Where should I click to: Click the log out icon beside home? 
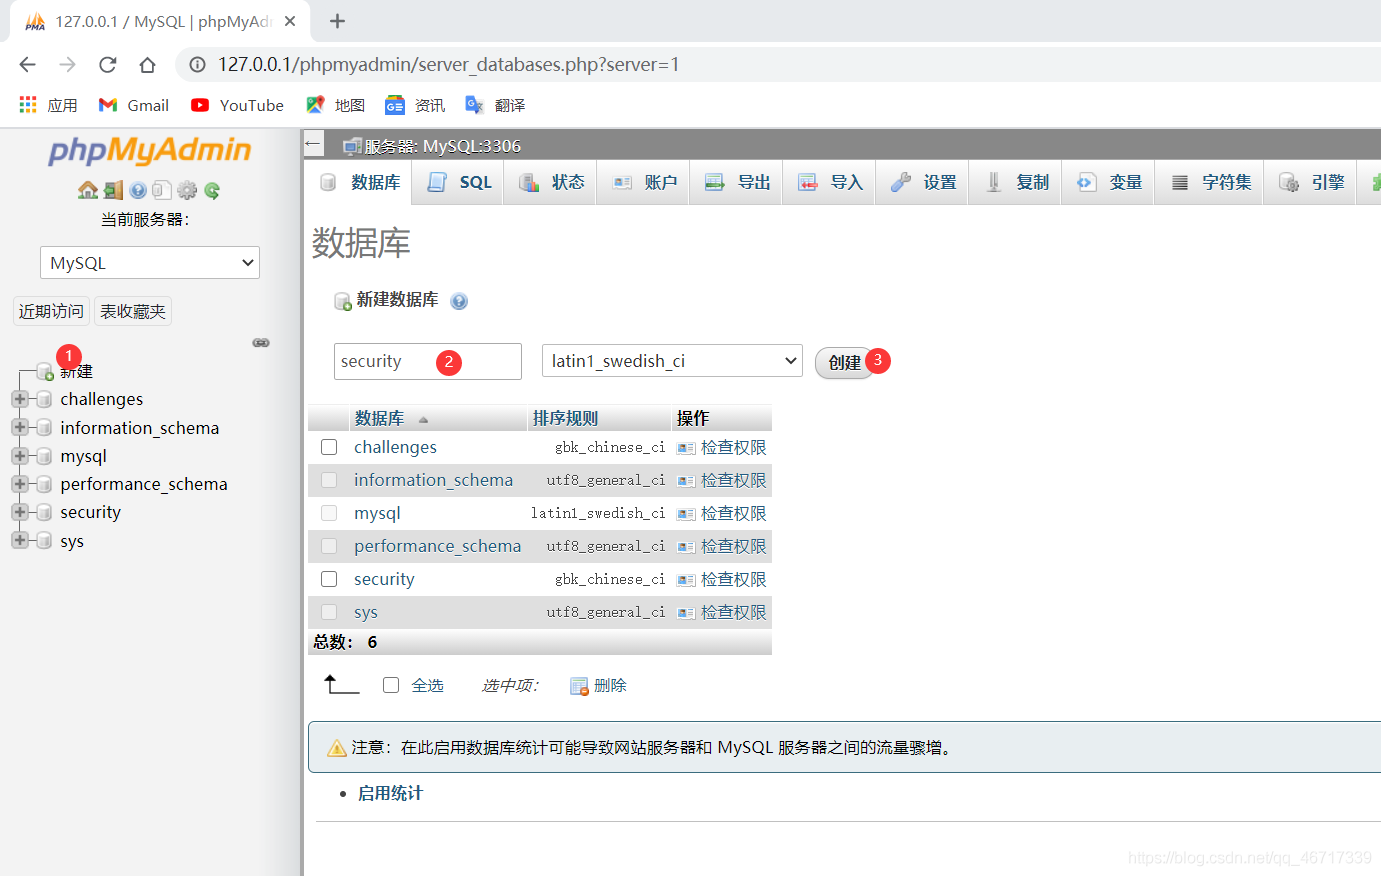[113, 190]
